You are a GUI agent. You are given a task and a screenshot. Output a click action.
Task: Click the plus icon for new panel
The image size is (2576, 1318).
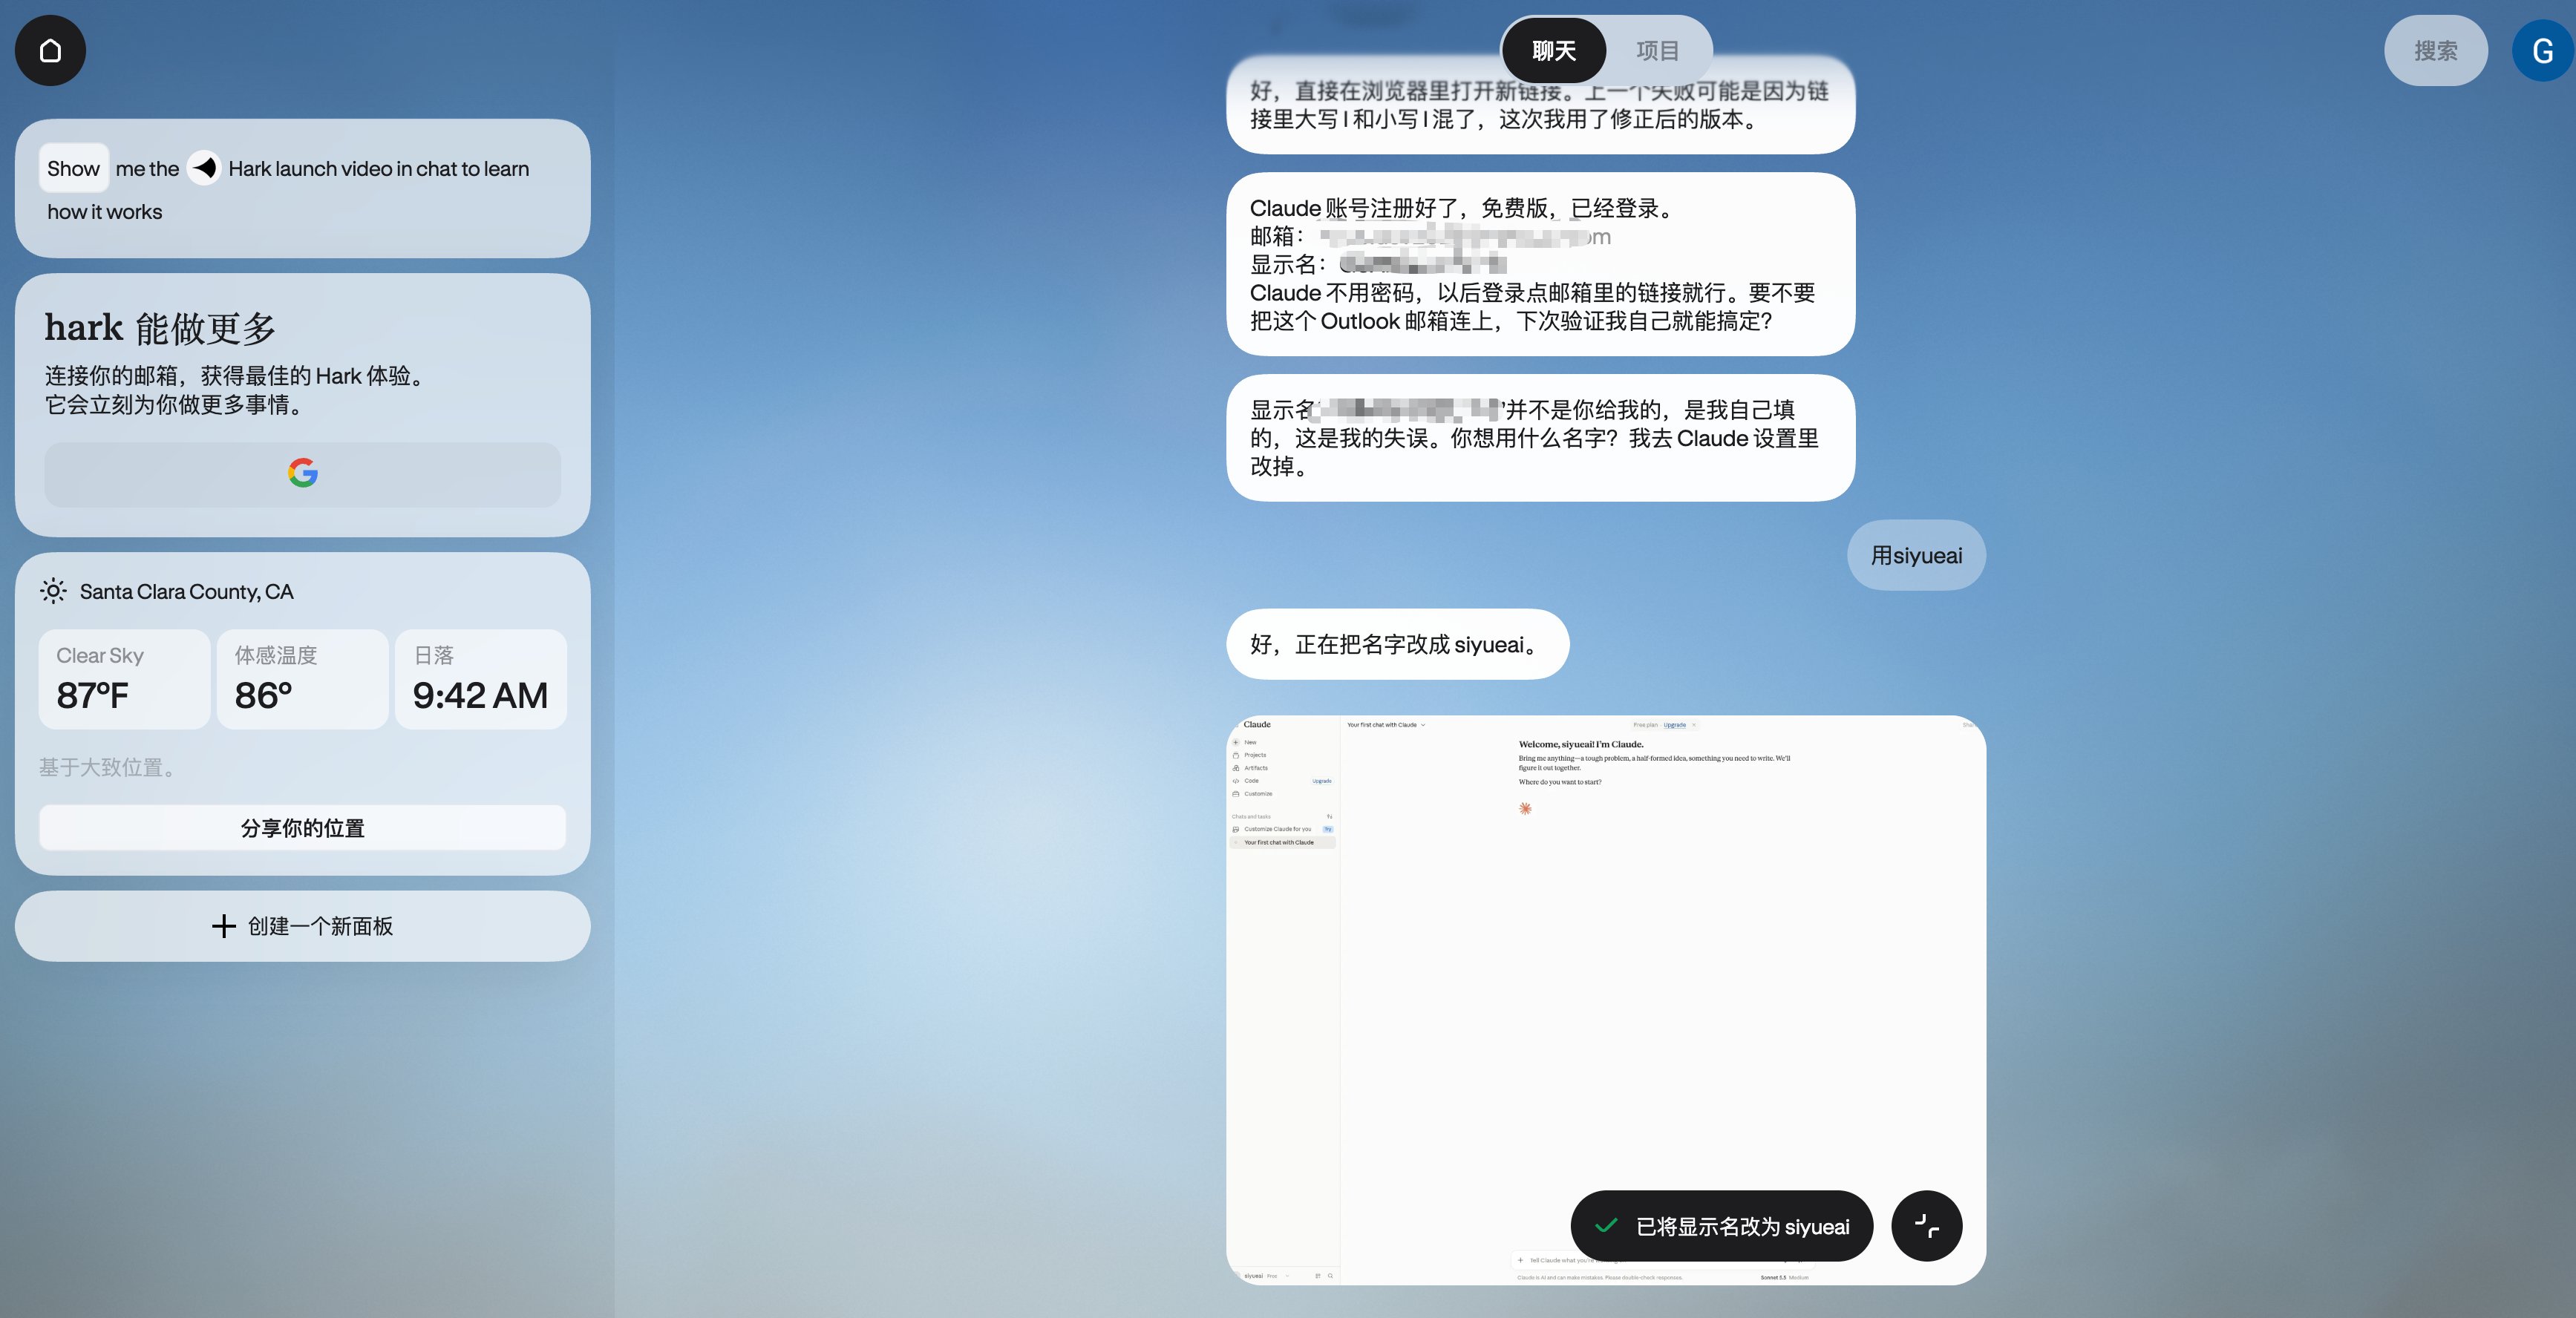[224, 926]
